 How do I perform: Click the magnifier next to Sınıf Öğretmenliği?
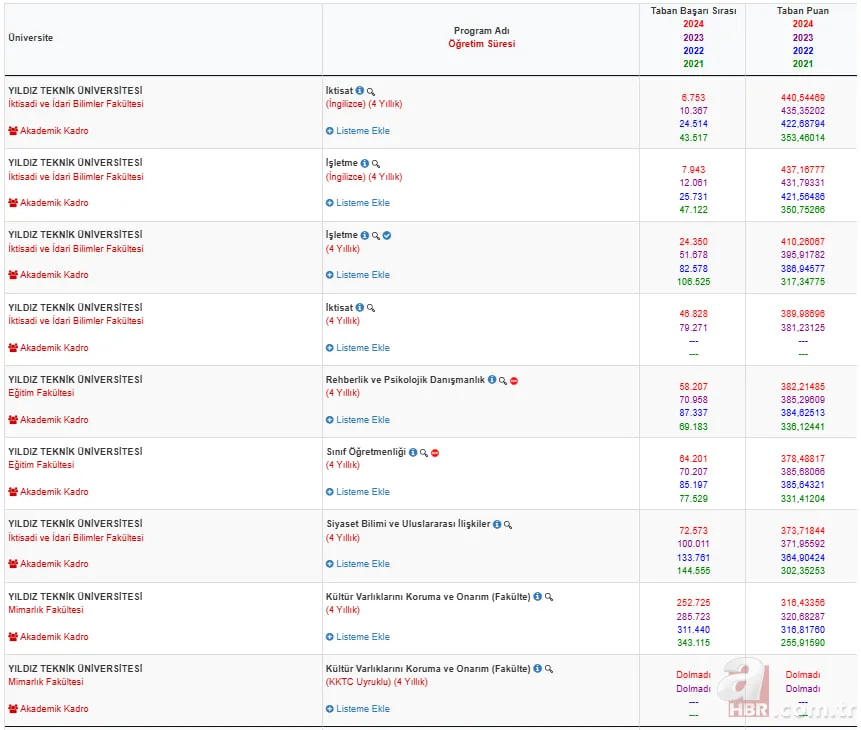424,453
